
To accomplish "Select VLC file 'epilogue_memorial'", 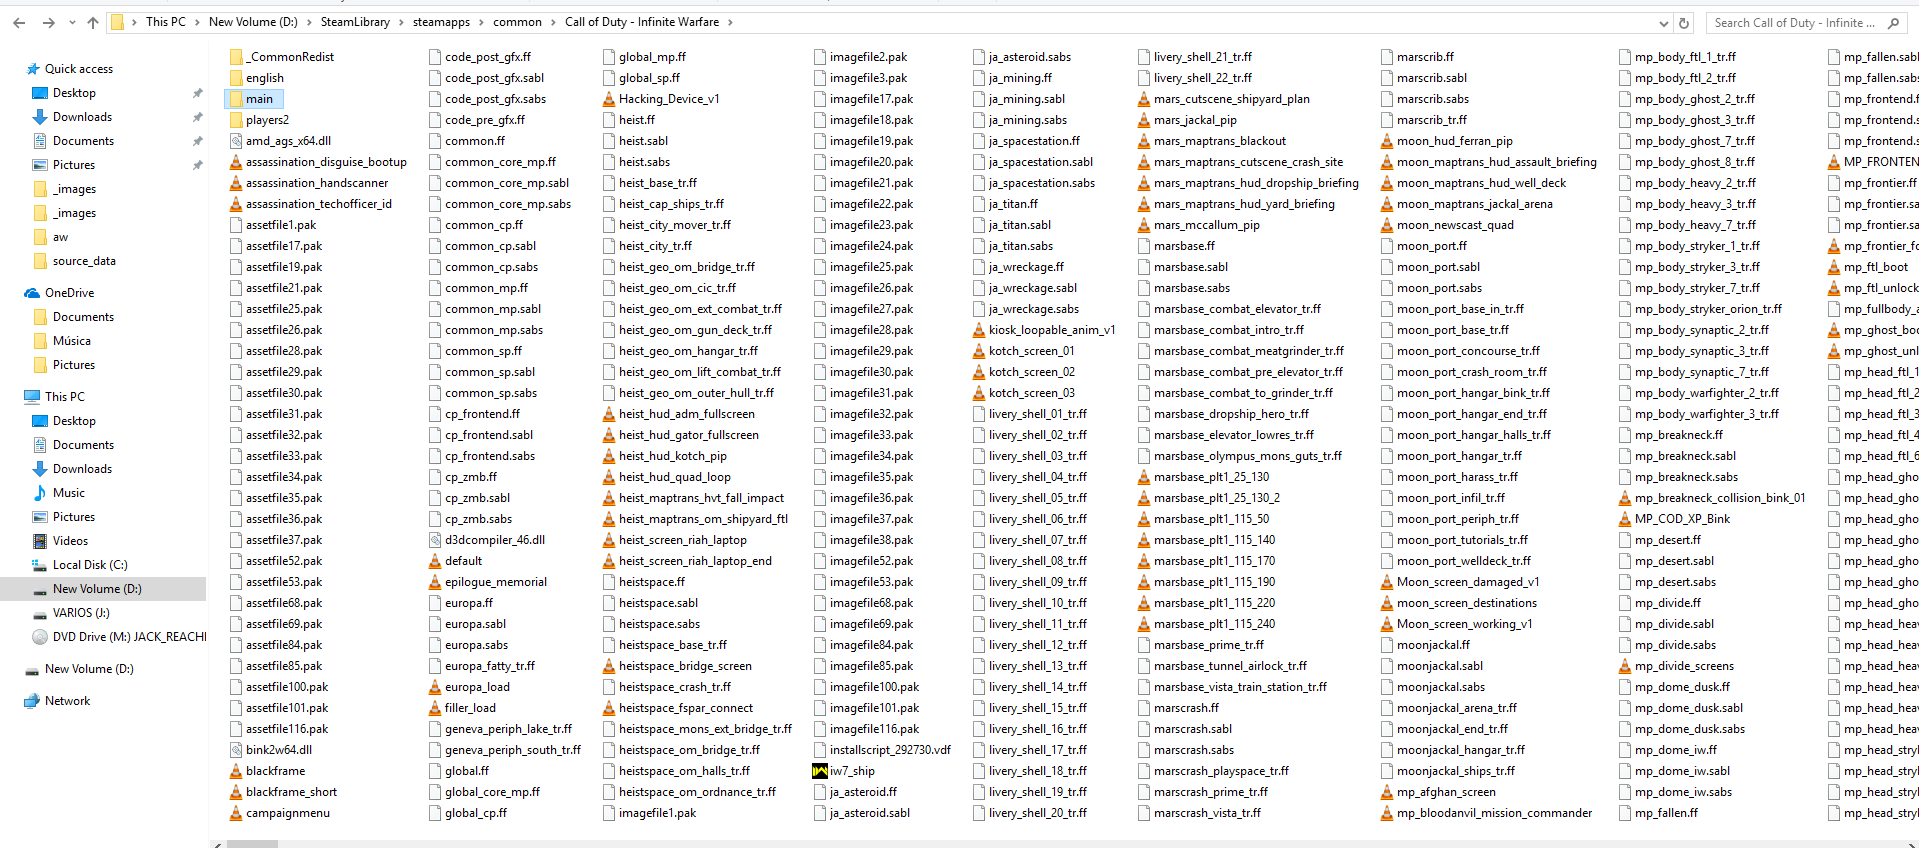I will coord(496,582).
